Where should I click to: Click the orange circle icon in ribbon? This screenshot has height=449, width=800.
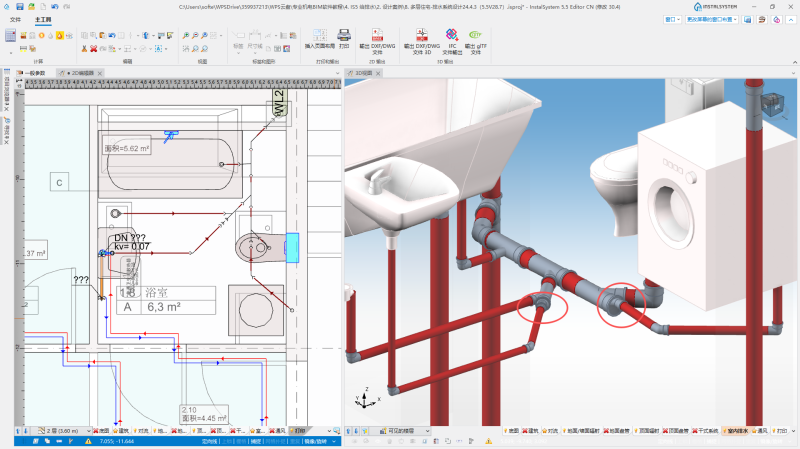click(41, 35)
